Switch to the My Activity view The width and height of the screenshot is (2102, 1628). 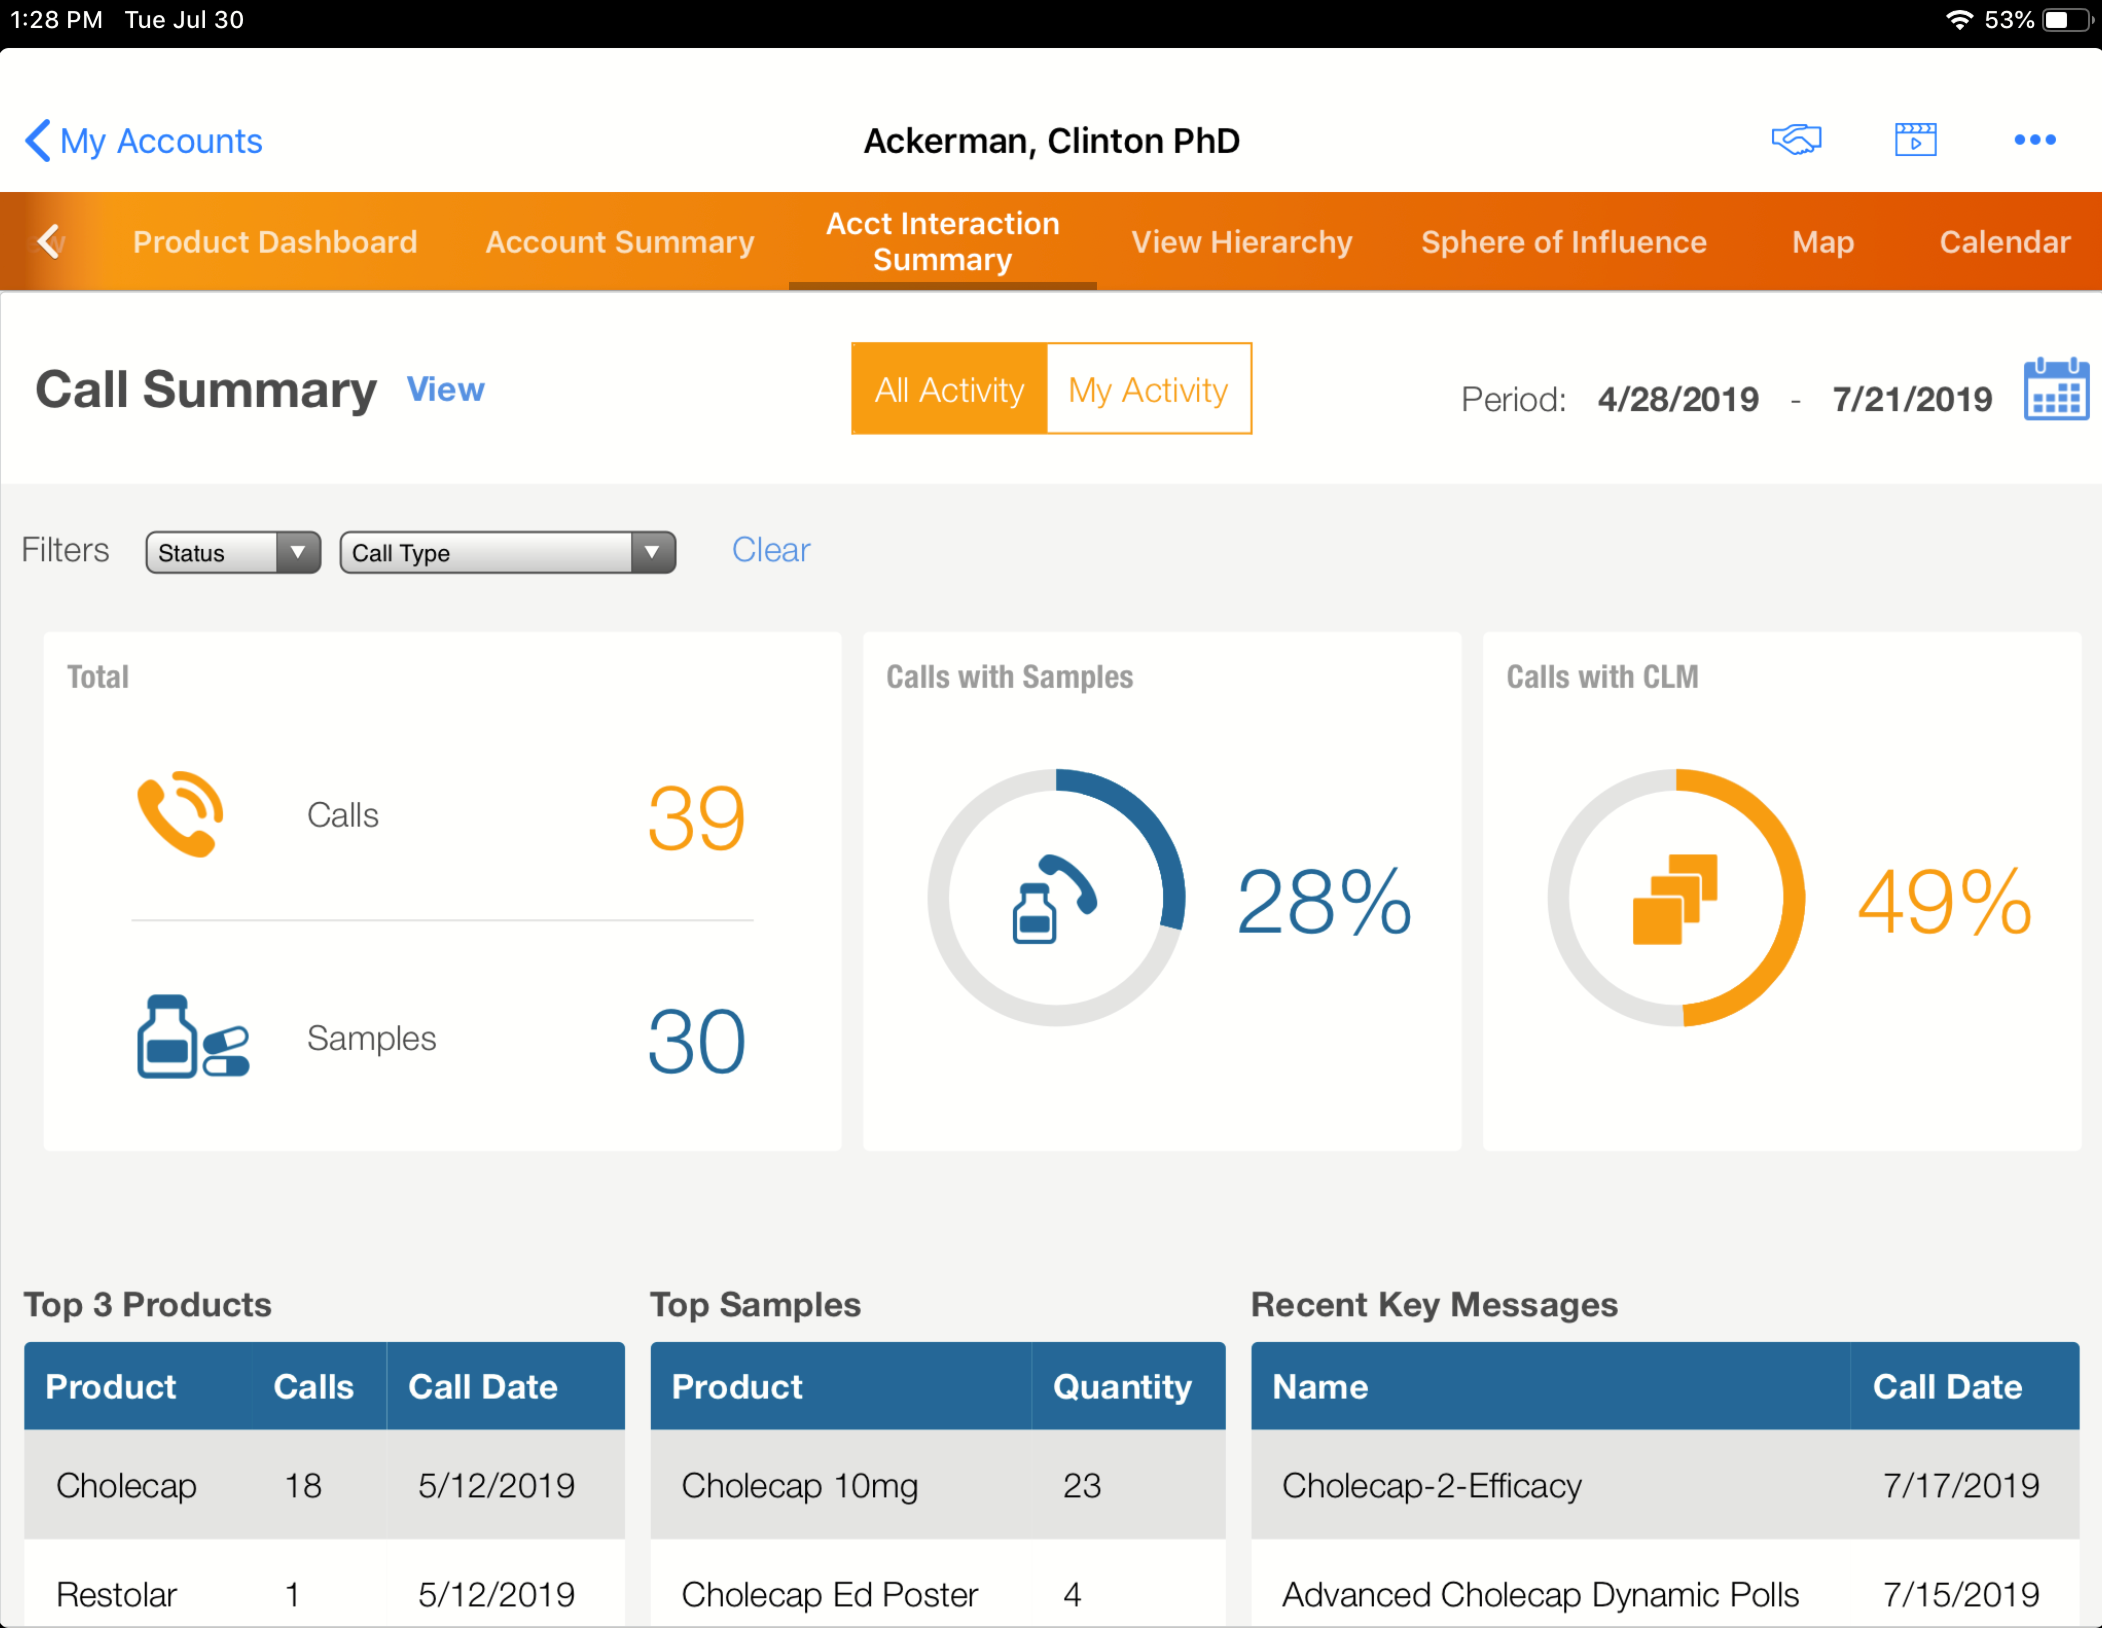tap(1148, 389)
